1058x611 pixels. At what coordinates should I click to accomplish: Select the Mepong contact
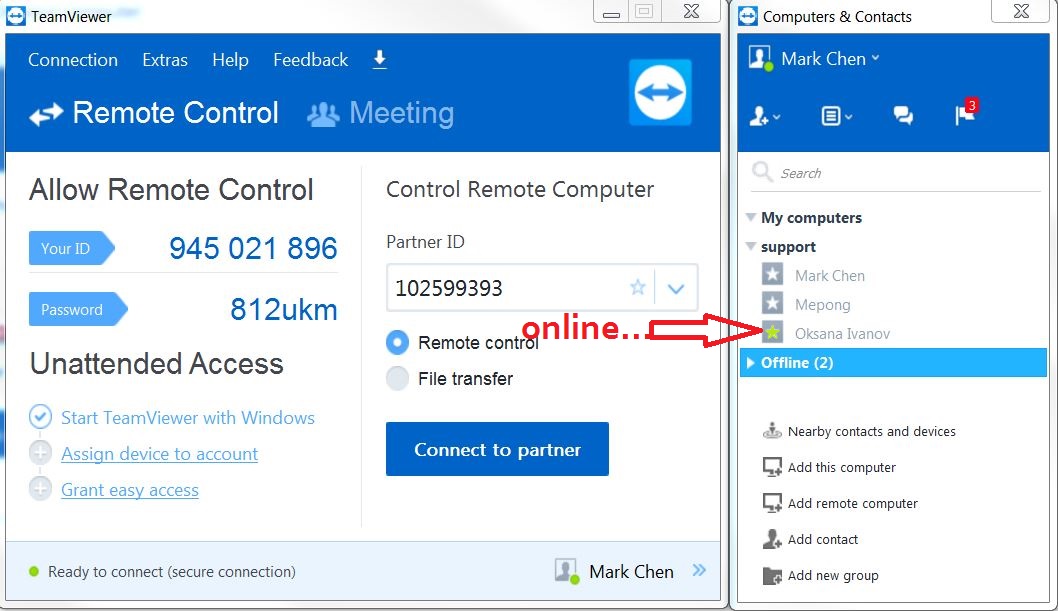pos(823,304)
